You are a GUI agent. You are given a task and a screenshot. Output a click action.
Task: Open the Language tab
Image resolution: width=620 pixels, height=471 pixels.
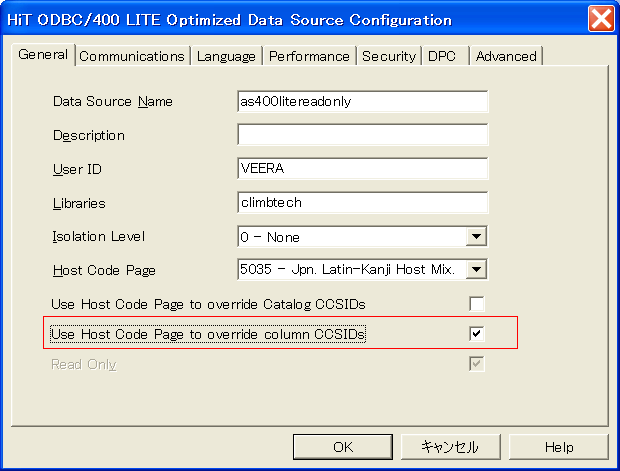click(x=226, y=56)
